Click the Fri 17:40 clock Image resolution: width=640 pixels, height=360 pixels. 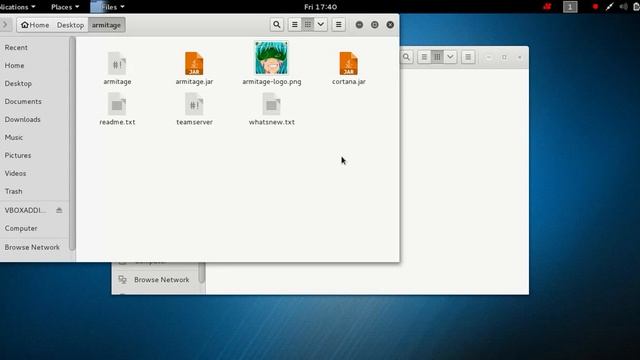(x=320, y=7)
